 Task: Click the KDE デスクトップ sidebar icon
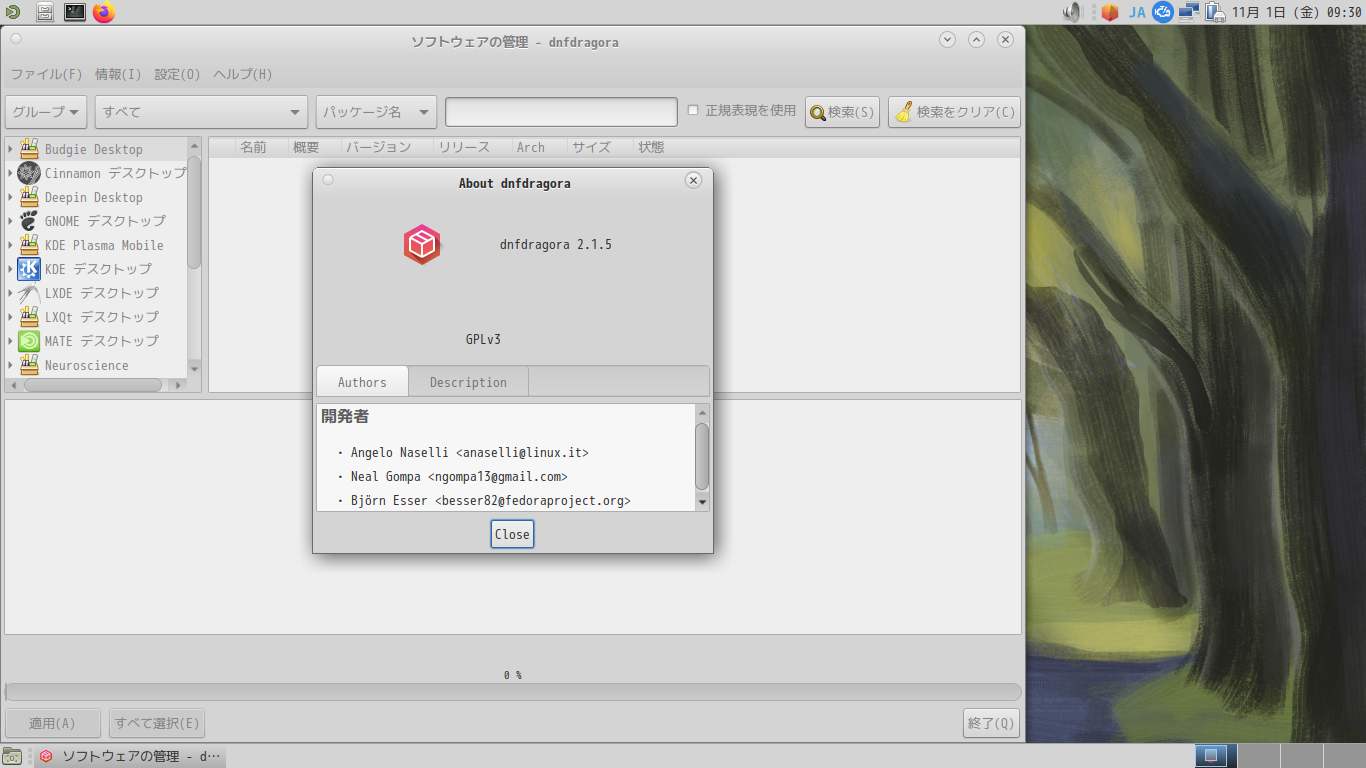(x=27, y=268)
